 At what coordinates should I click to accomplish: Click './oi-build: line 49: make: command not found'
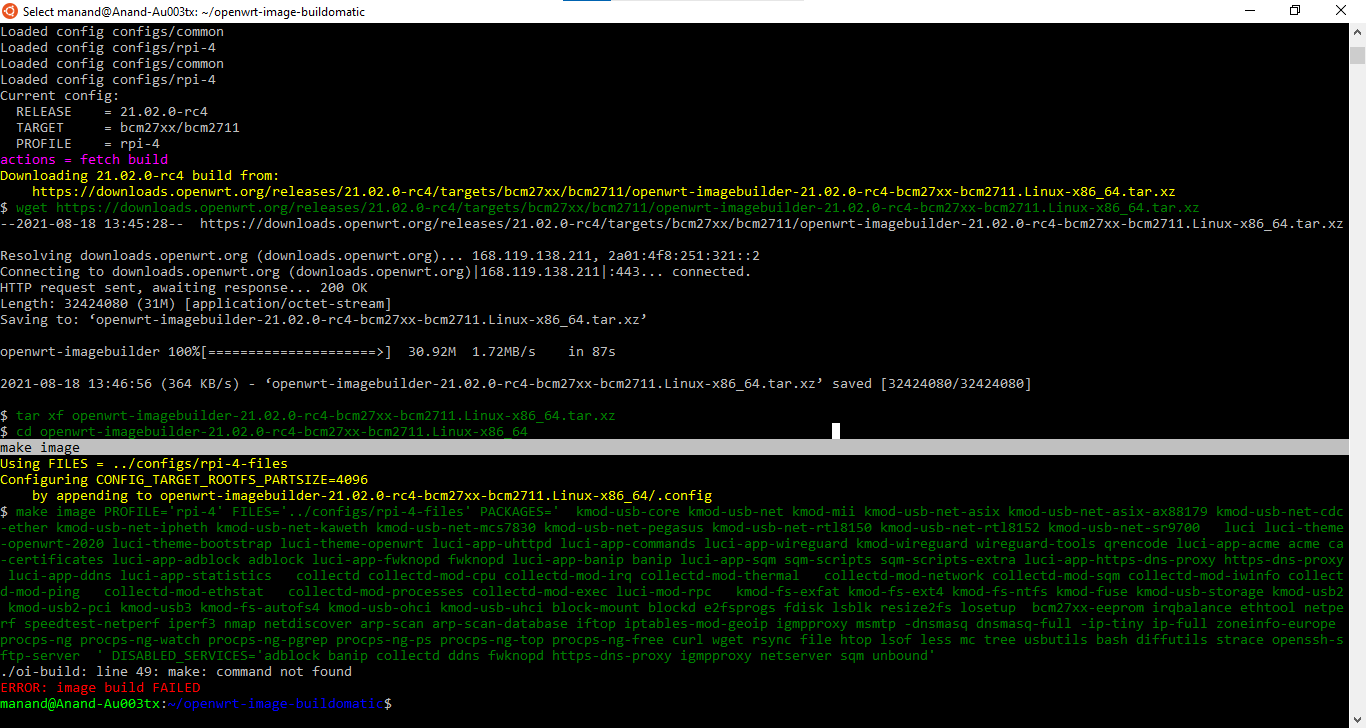pos(176,672)
